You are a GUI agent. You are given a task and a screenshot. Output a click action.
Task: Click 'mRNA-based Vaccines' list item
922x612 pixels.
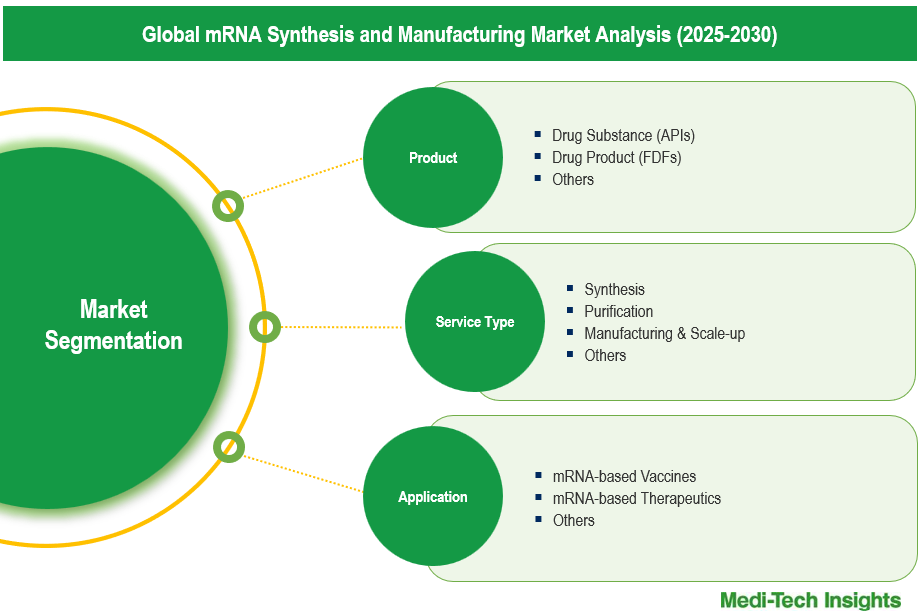point(624,476)
